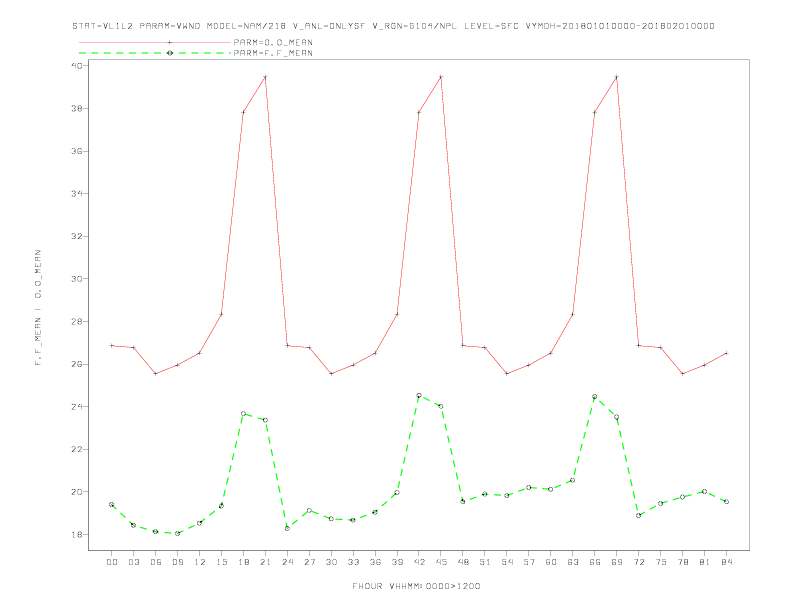This screenshot has width=792, height=612.
Task: Click the x-axis tick label 15
Action: click(221, 562)
